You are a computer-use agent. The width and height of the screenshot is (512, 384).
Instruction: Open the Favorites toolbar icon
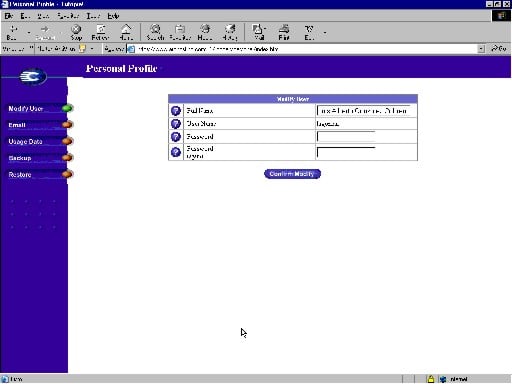pyautogui.click(x=180, y=32)
